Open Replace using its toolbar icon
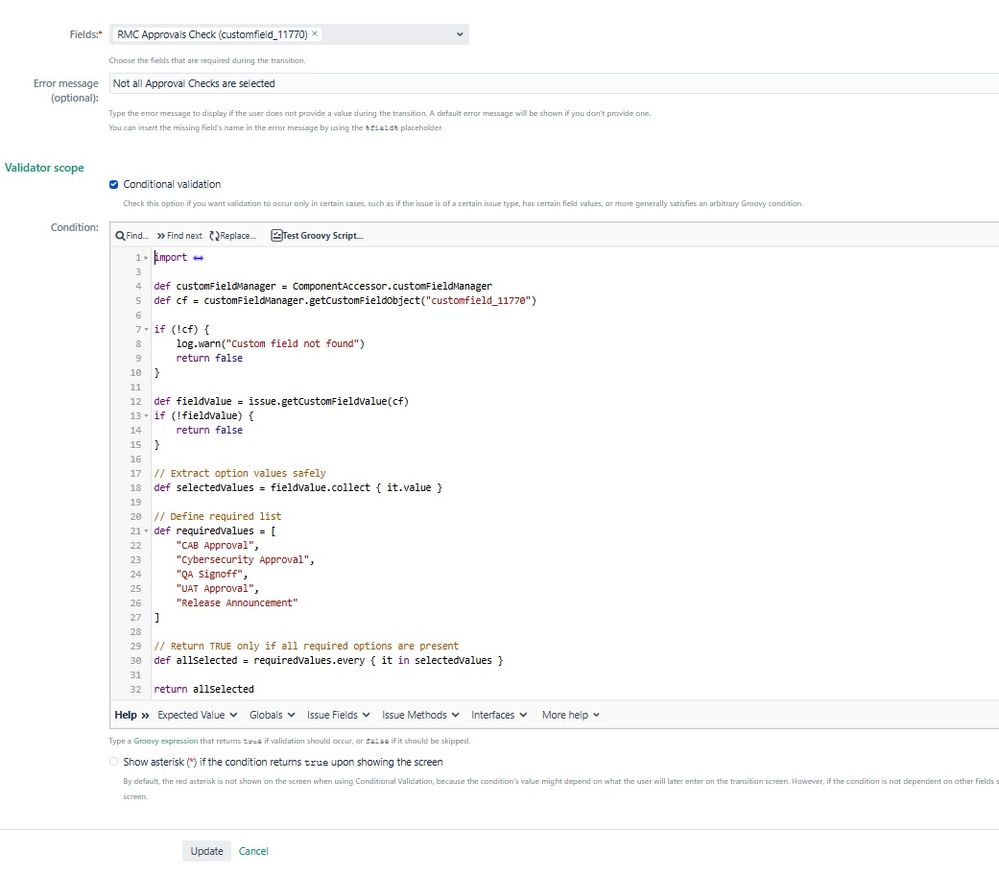999x870 pixels. click(215, 236)
